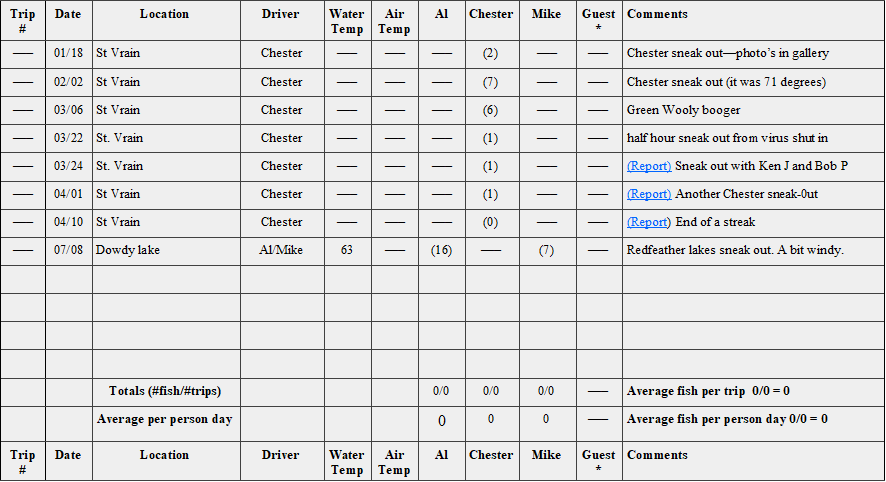This screenshot has width=886, height=482.
Task: Select the 01/18 date cell
Action: 68,54
